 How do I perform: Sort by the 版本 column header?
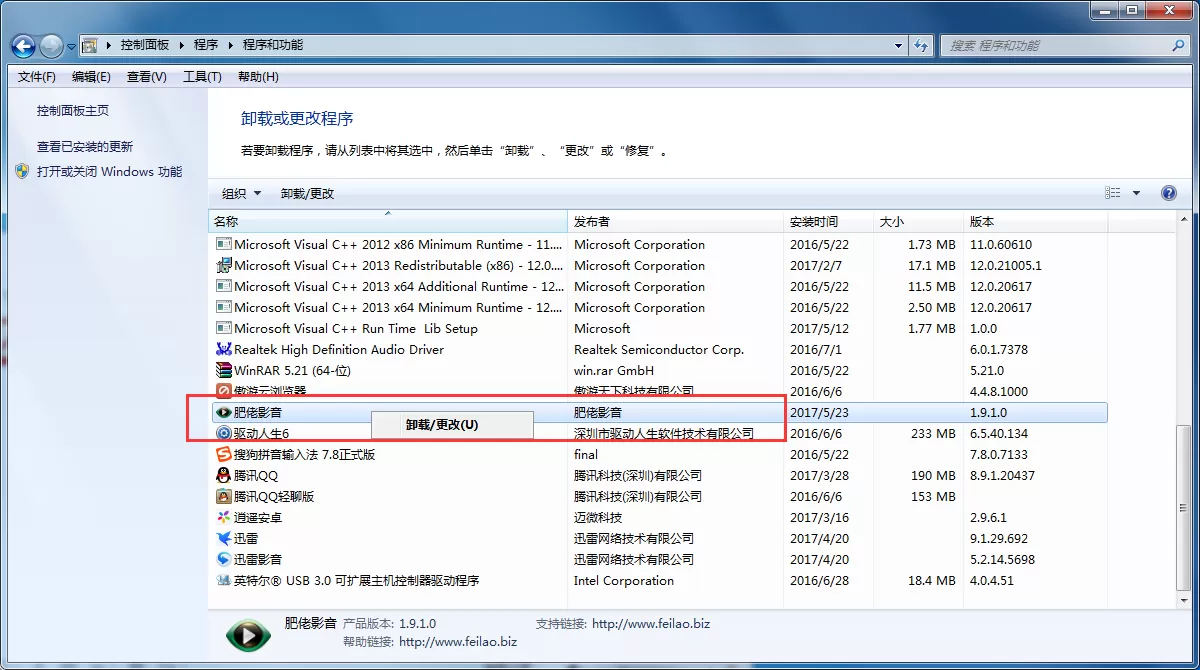1035,222
